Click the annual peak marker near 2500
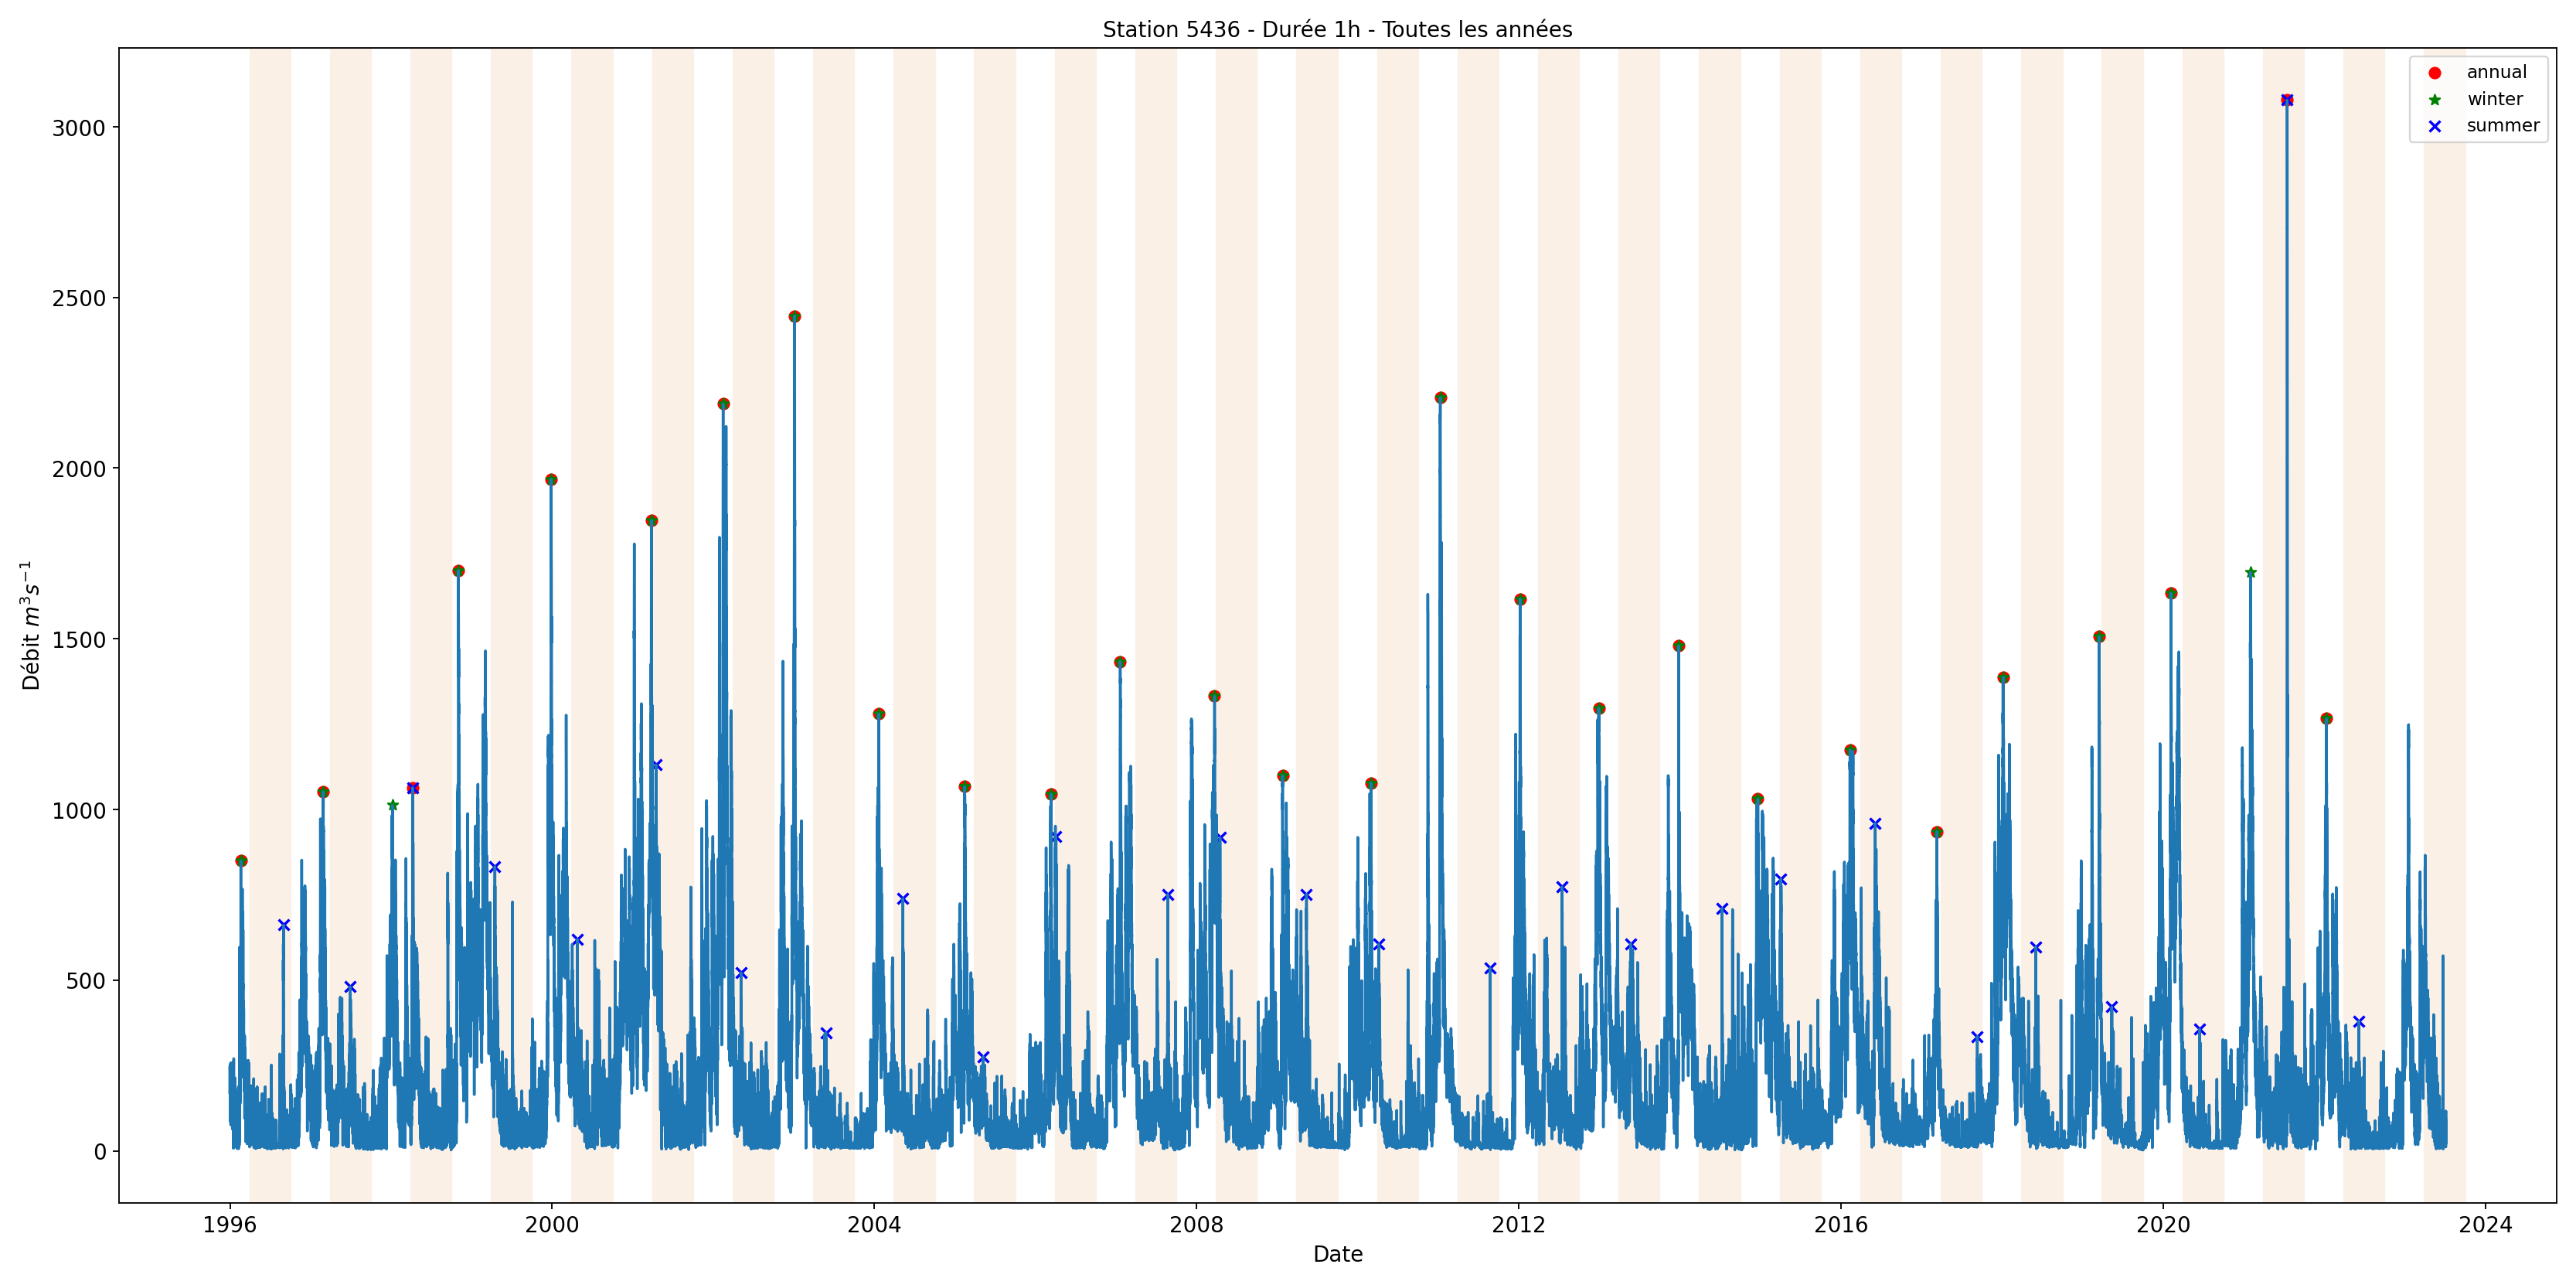2576x1288 pixels. tap(794, 317)
